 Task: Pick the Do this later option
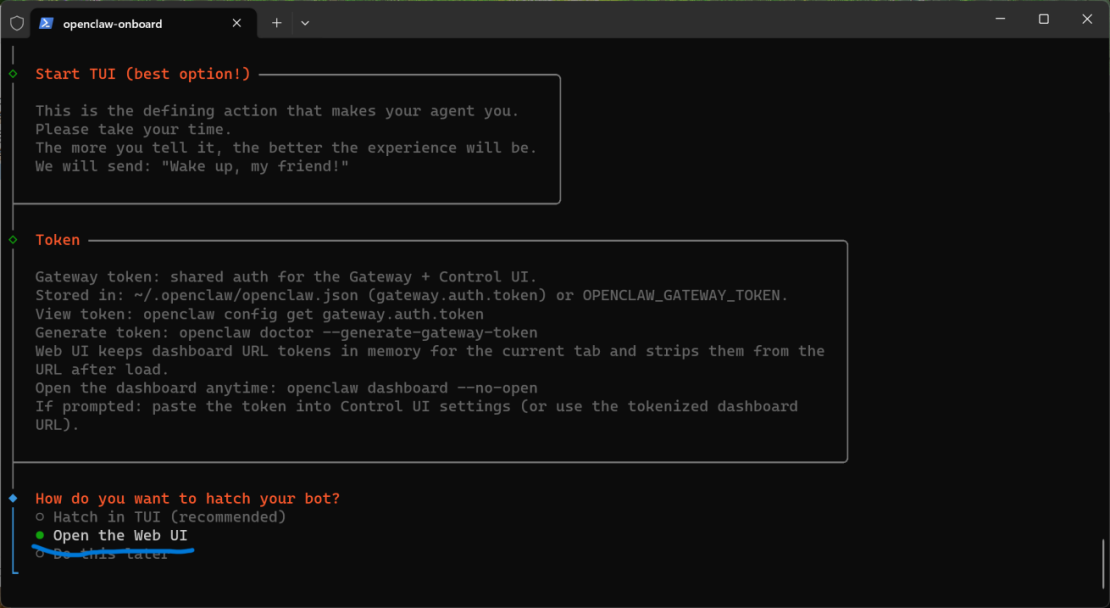[110, 554]
